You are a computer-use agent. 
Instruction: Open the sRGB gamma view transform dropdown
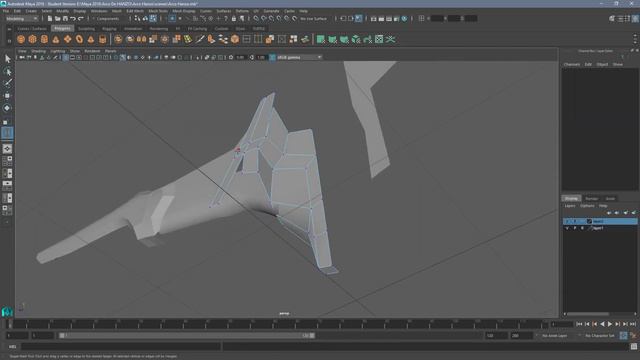click(299, 58)
